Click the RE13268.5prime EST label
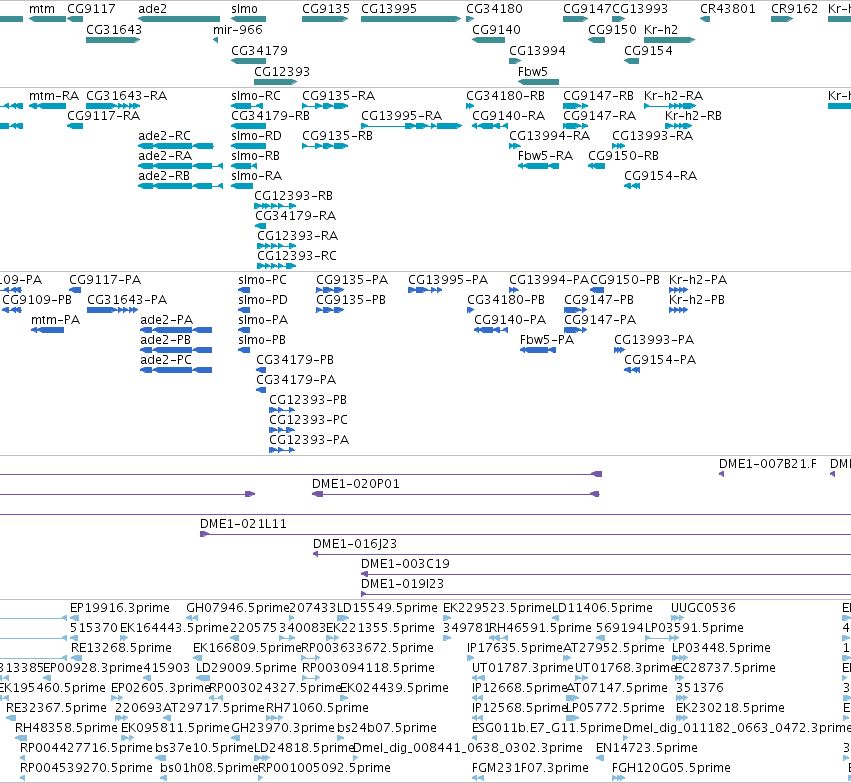851x783 pixels. [x=121, y=648]
